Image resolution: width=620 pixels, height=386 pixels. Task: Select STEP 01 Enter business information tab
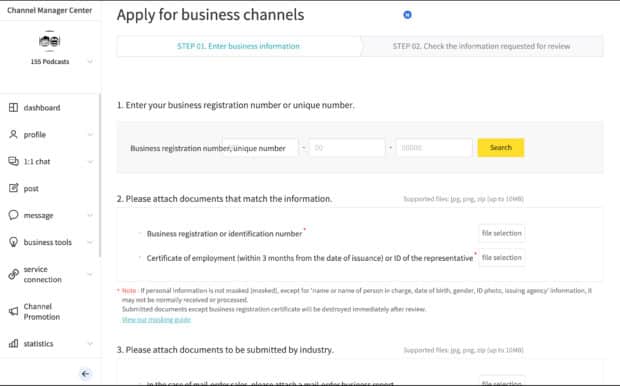(x=238, y=46)
